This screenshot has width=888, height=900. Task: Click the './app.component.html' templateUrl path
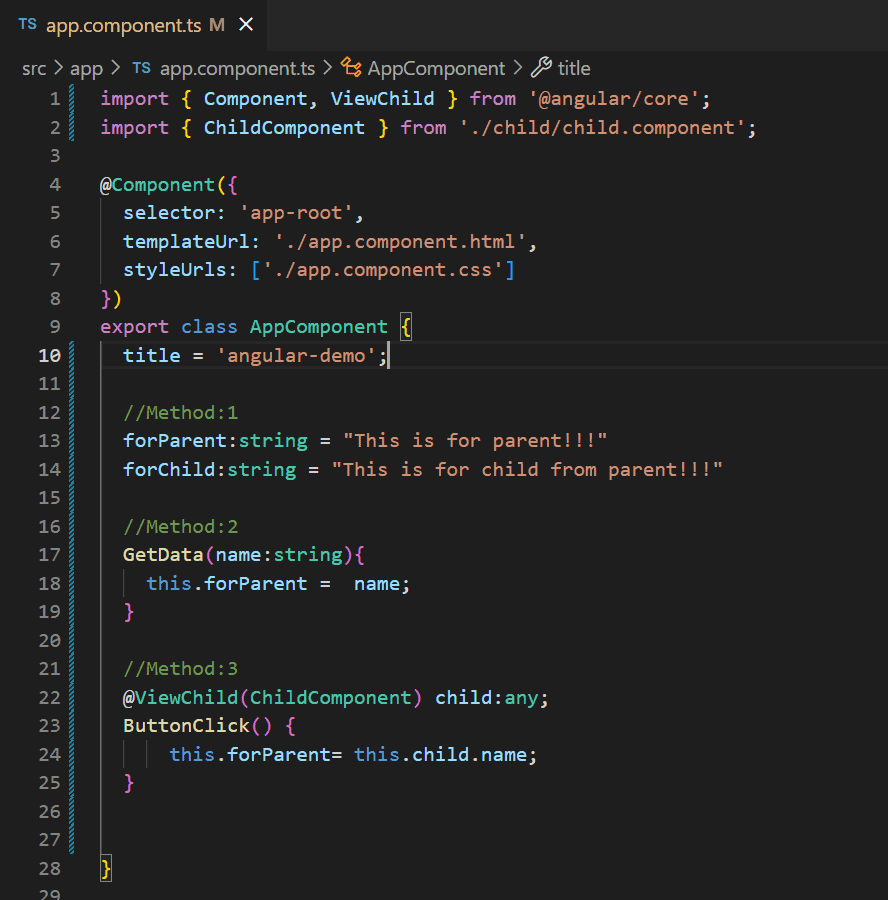[x=400, y=242]
